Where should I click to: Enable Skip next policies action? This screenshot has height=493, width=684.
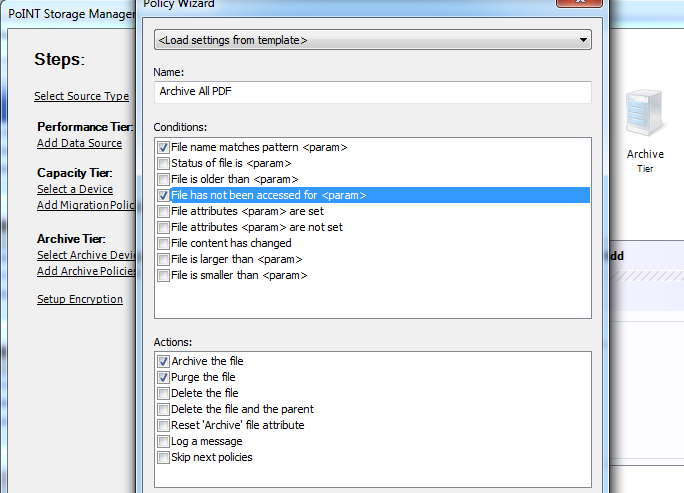point(163,457)
